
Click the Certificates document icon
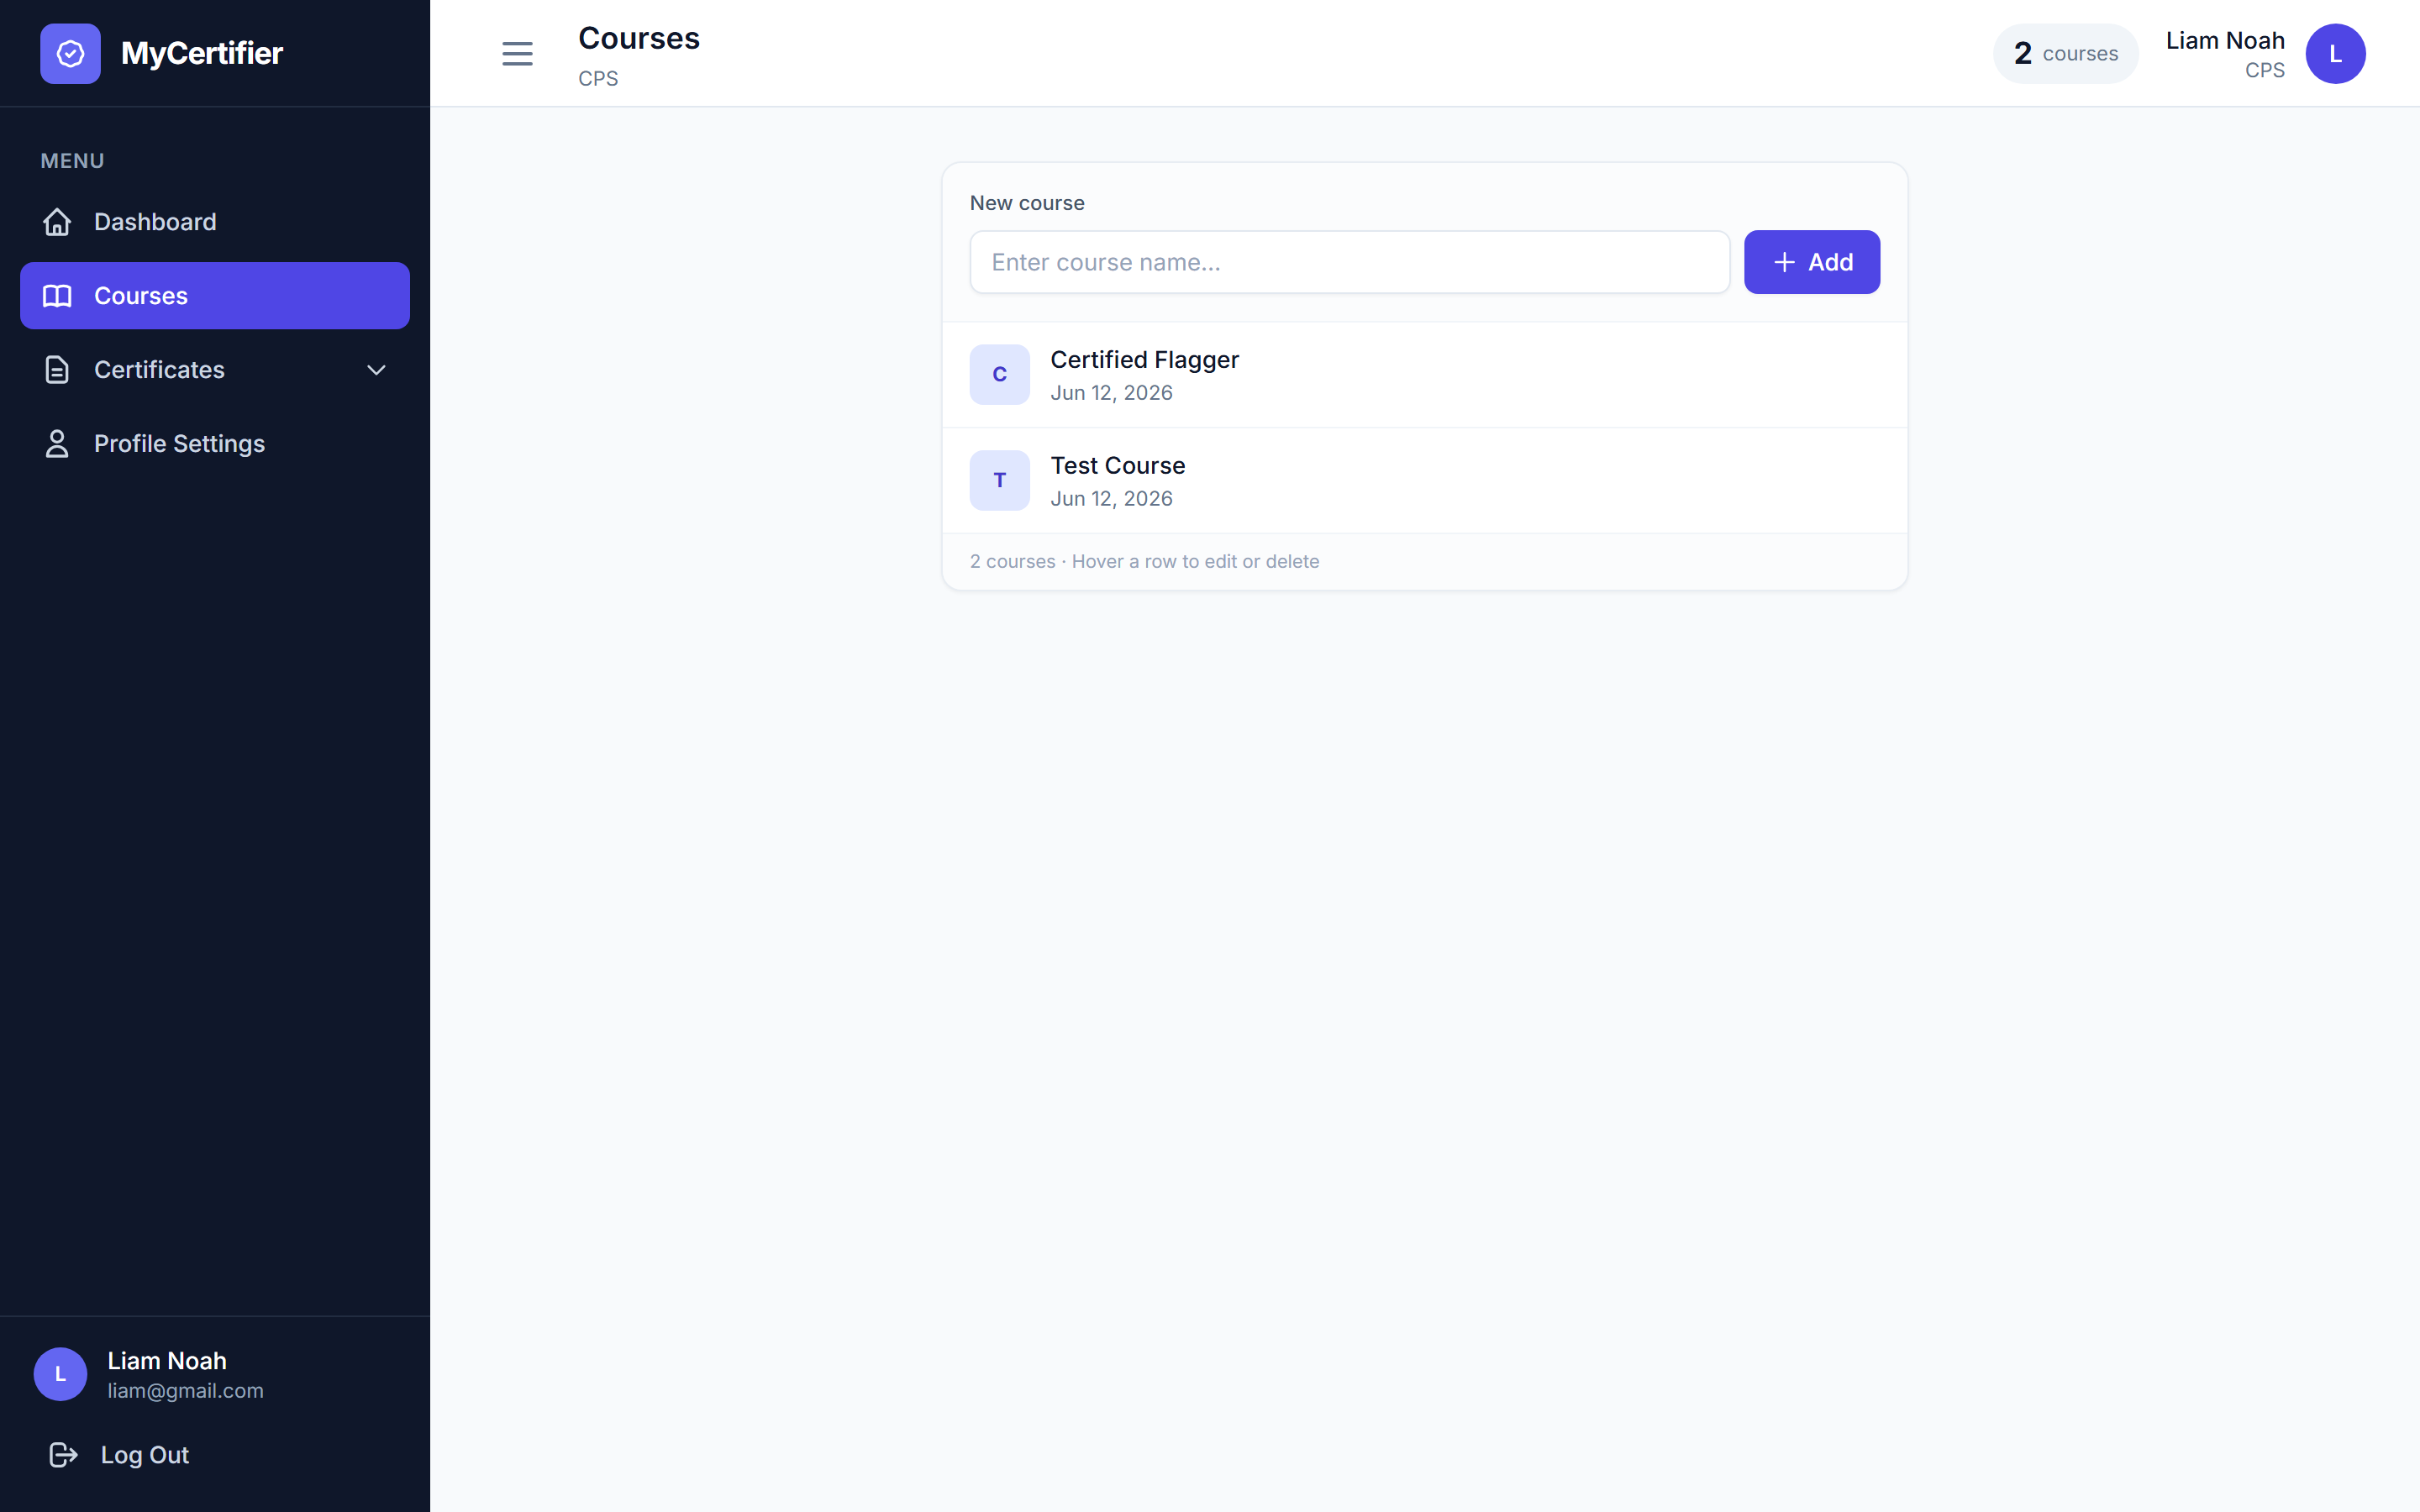pyautogui.click(x=57, y=370)
